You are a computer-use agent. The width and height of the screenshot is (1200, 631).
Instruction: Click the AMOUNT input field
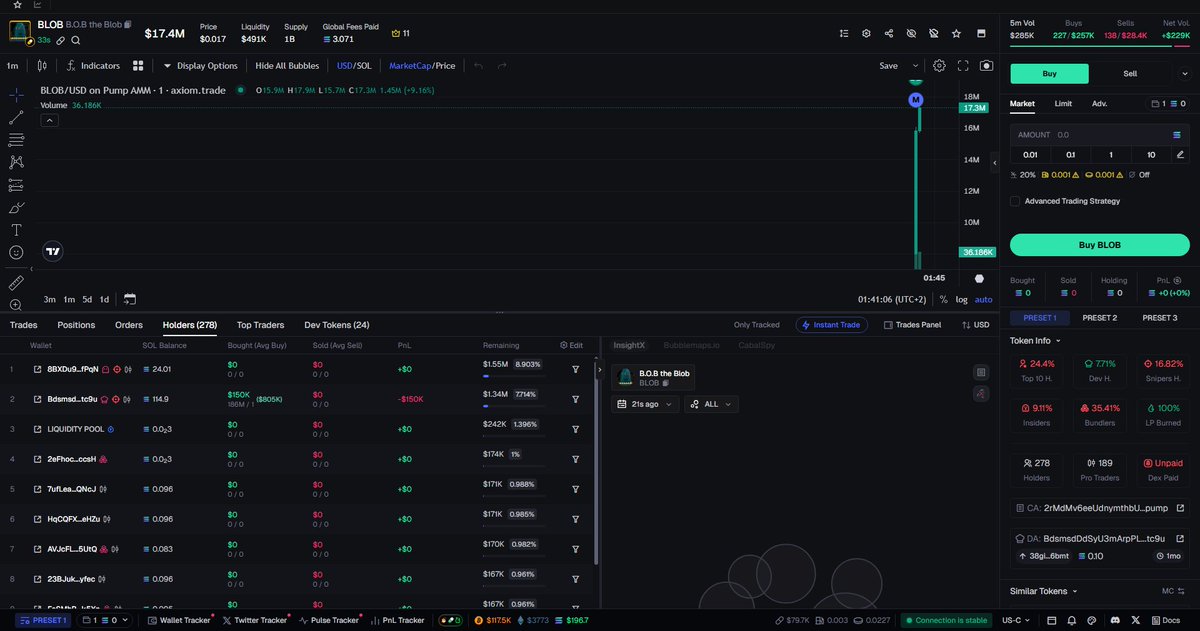tap(1100, 134)
